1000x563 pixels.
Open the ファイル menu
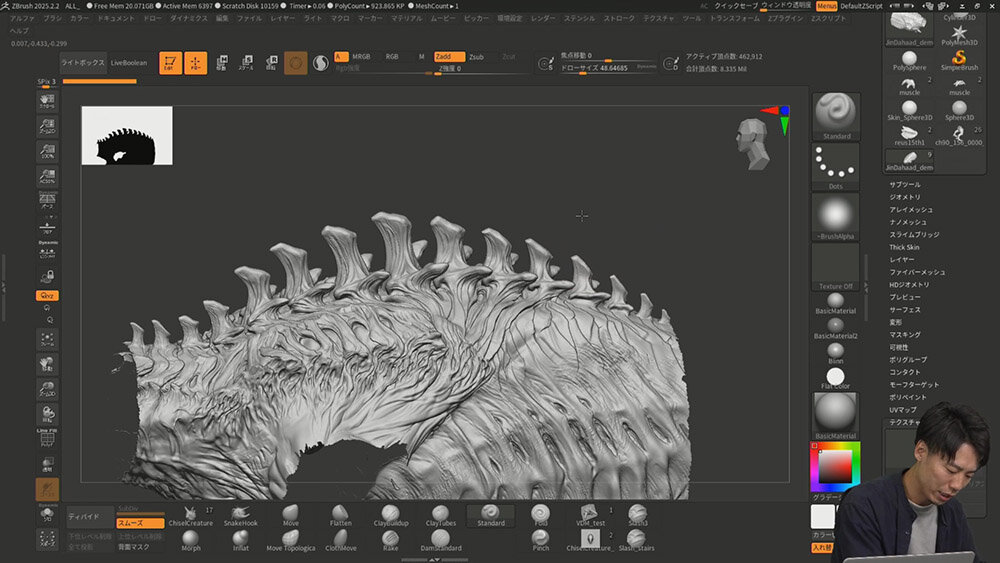click(x=249, y=18)
